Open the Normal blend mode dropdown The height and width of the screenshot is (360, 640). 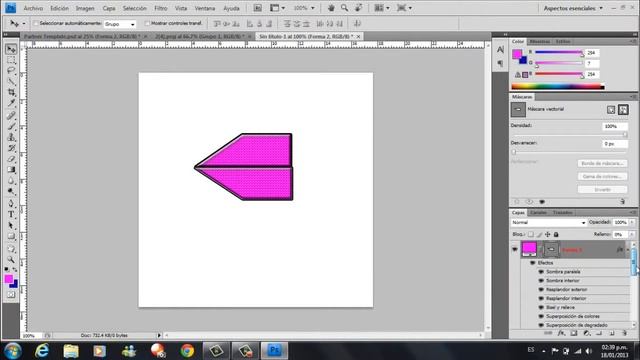coord(548,222)
